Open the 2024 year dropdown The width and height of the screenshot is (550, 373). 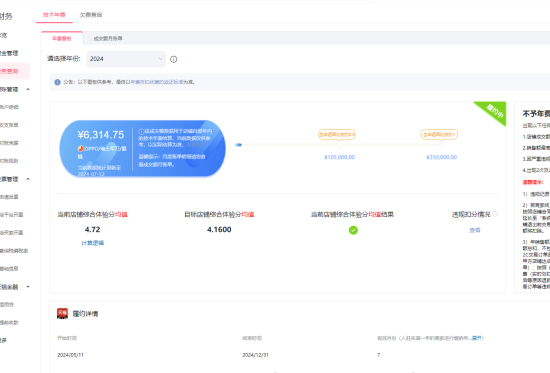point(126,59)
